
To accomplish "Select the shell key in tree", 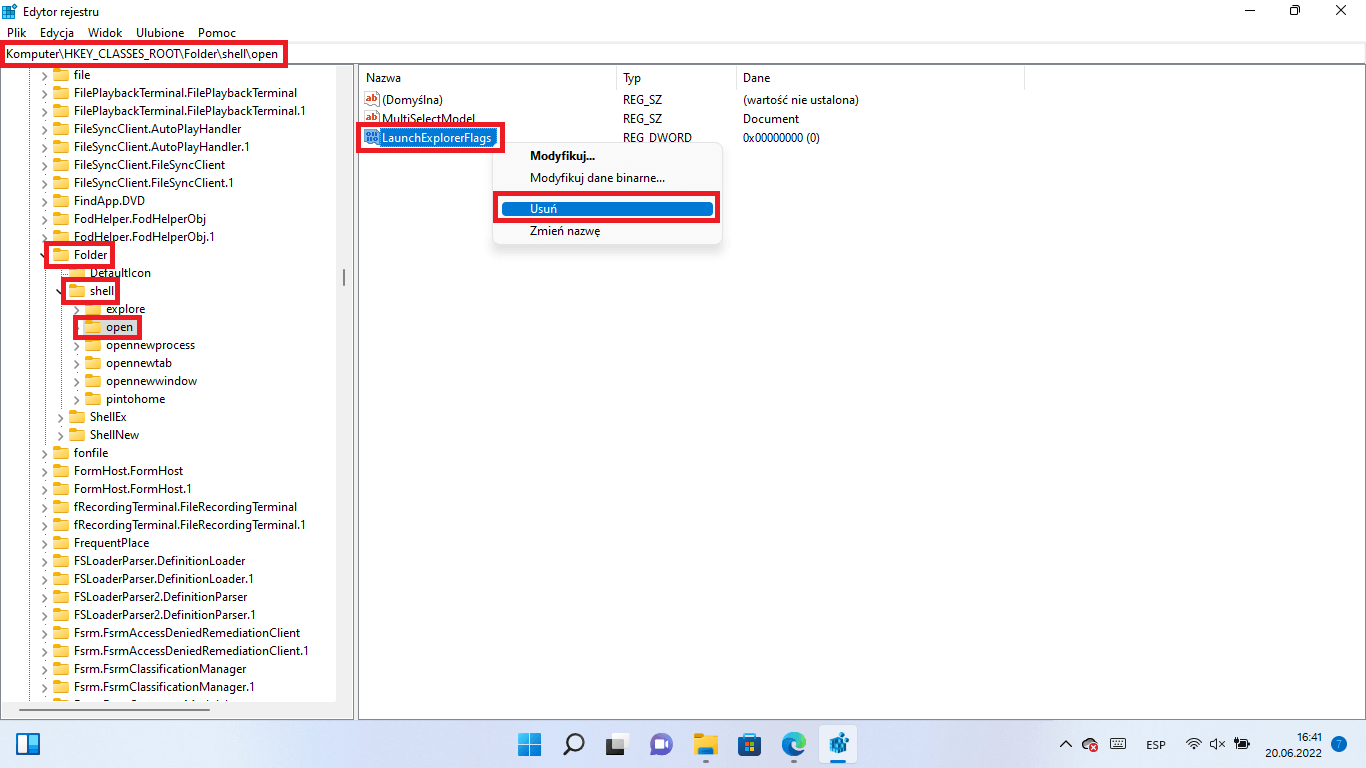I will click(x=102, y=291).
